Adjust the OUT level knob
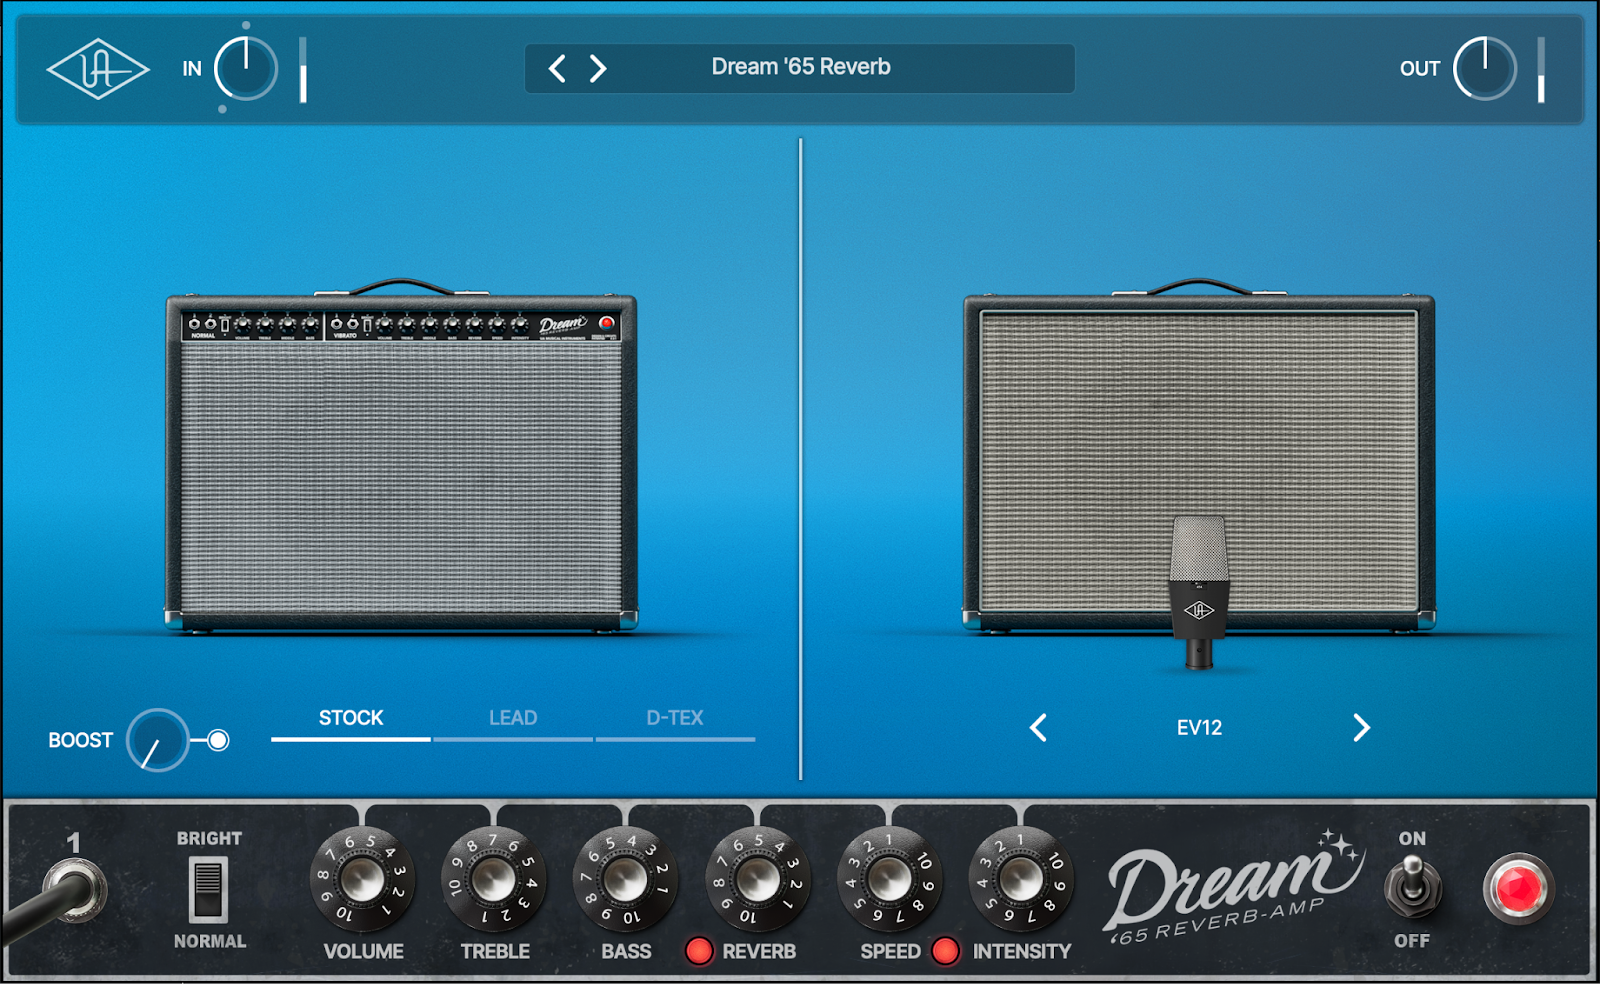Image resolution: width=1600 pixels, height=984 pixels. [1485, 69]
